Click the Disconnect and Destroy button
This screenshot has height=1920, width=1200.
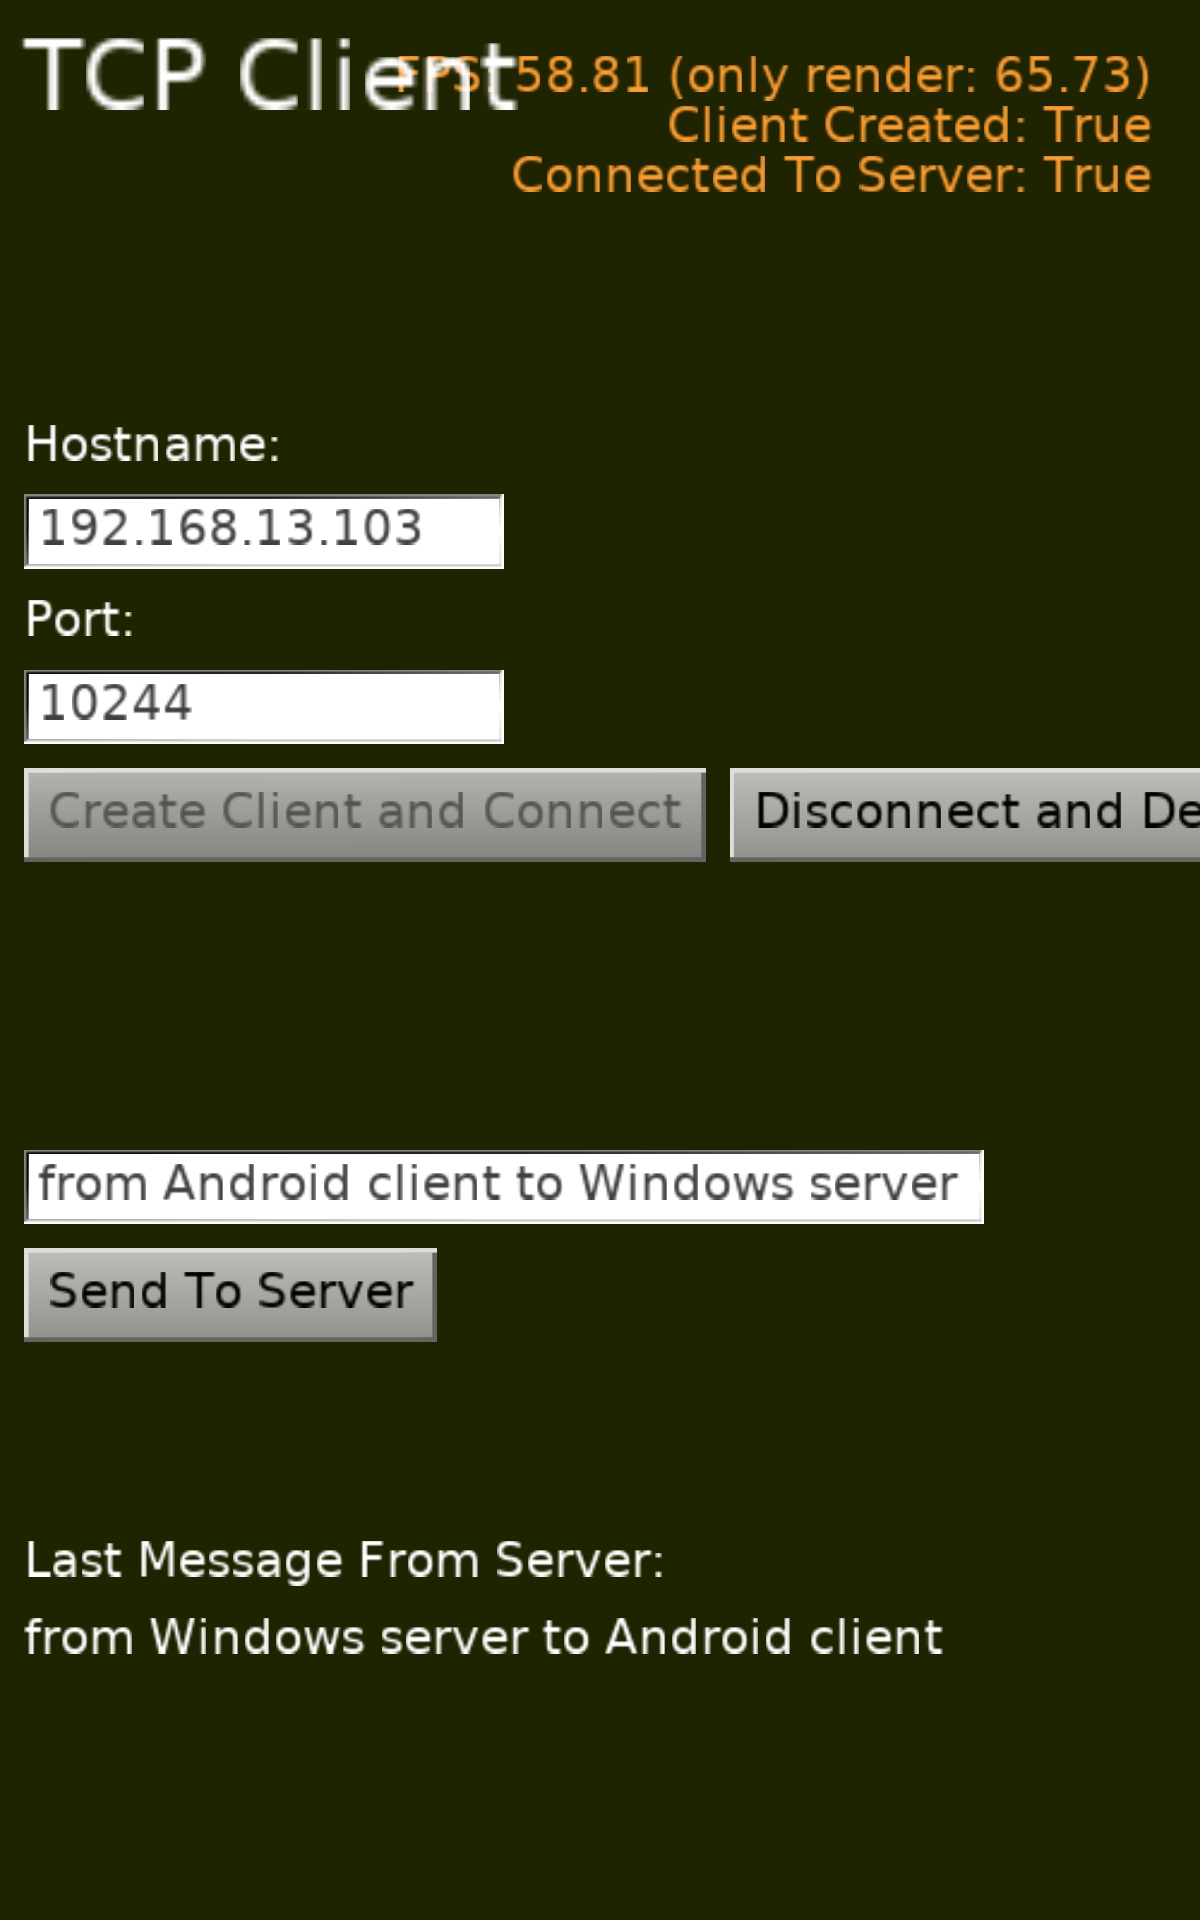point(965,814)
